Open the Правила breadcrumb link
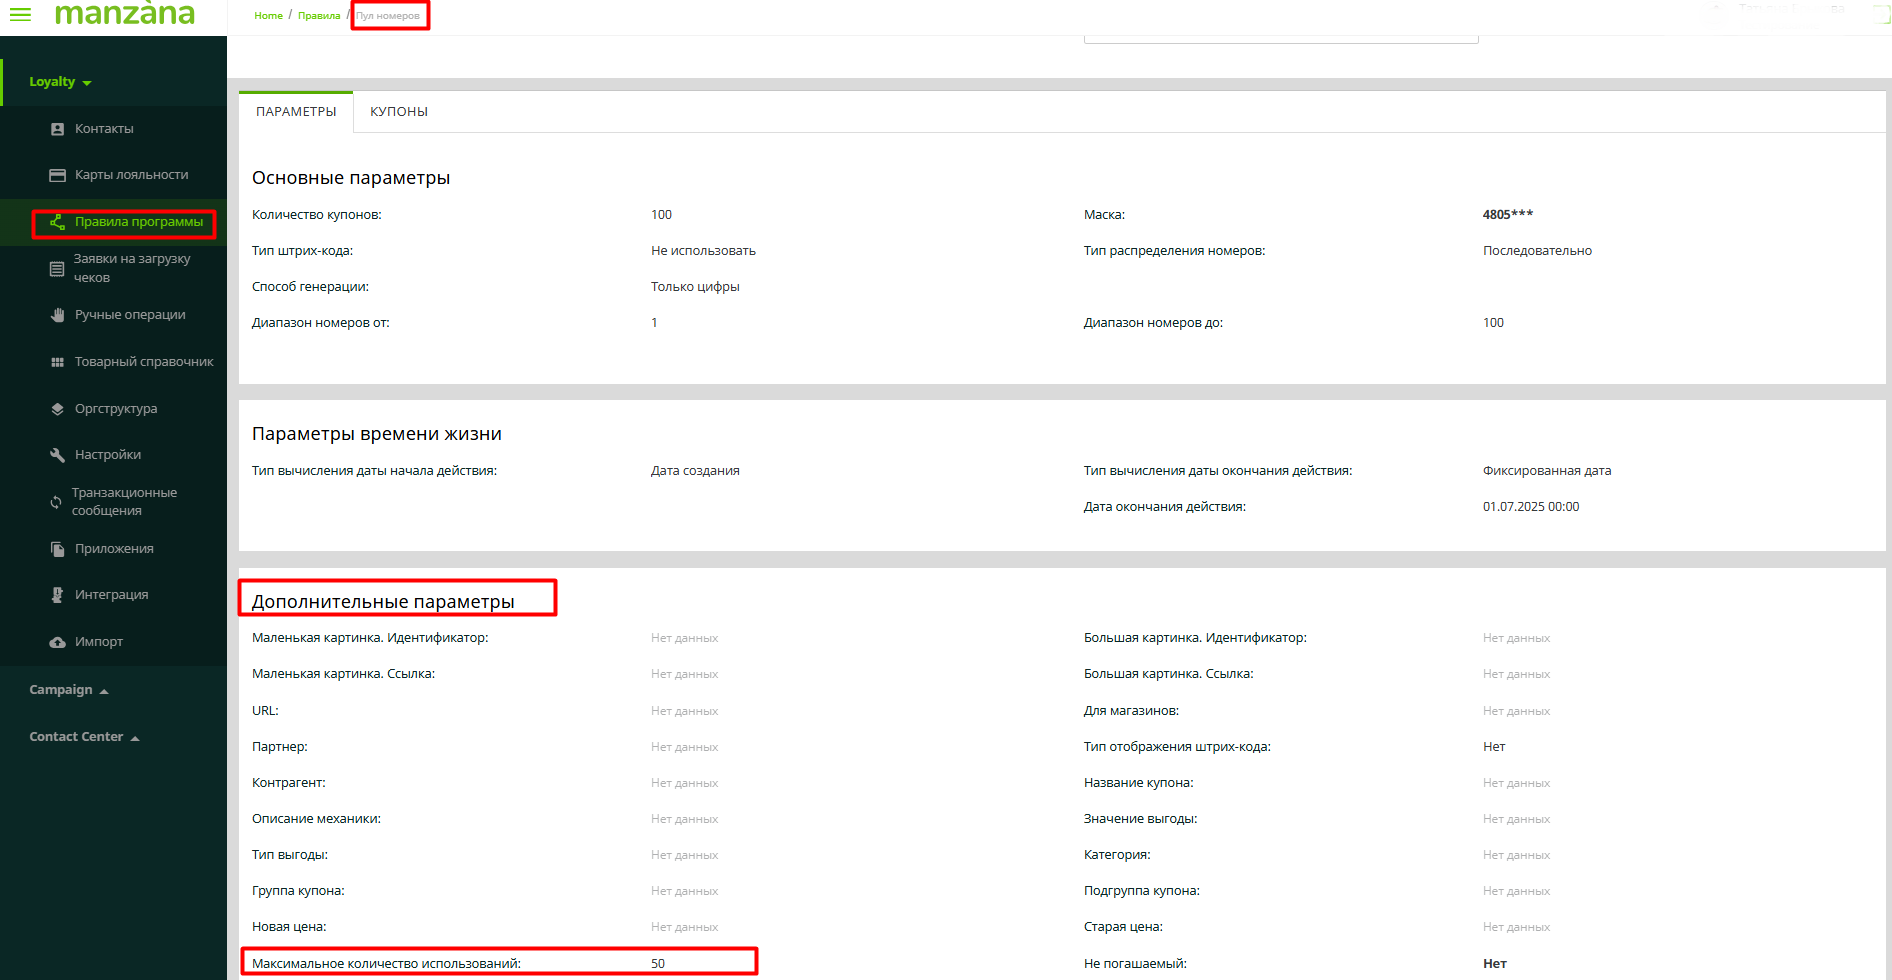 [319, 16]
